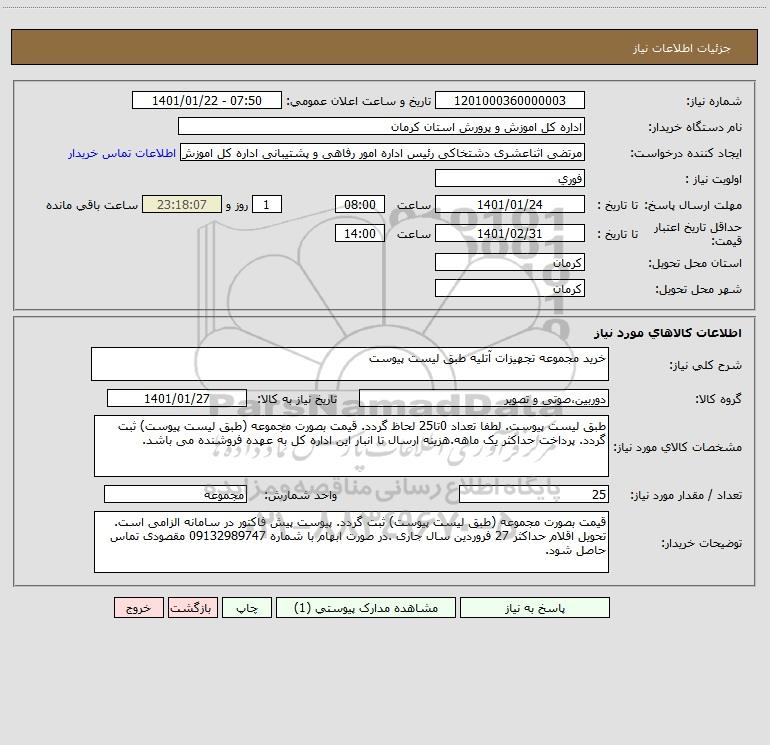Click the priority field فوري
The image size is (770, 745).
pyautogui.click(x=510, y=178)
